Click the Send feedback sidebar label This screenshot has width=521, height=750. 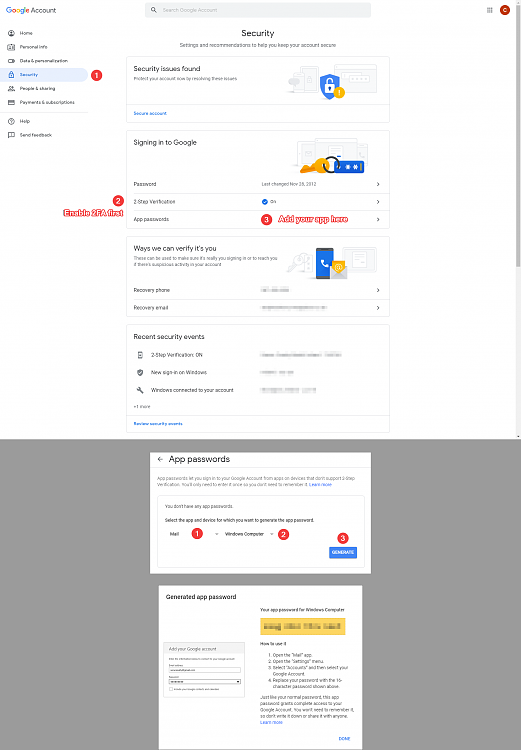36,135
